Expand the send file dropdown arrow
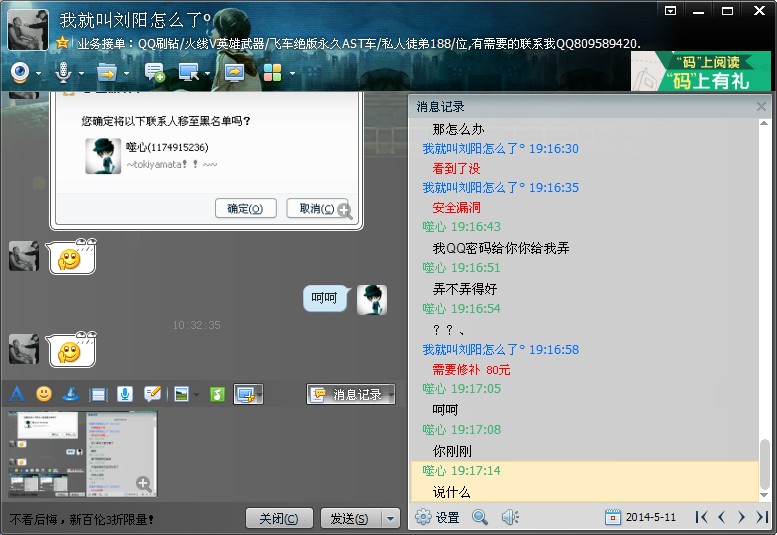The height and width of the screenshot is (535, 777). [127, 73]
